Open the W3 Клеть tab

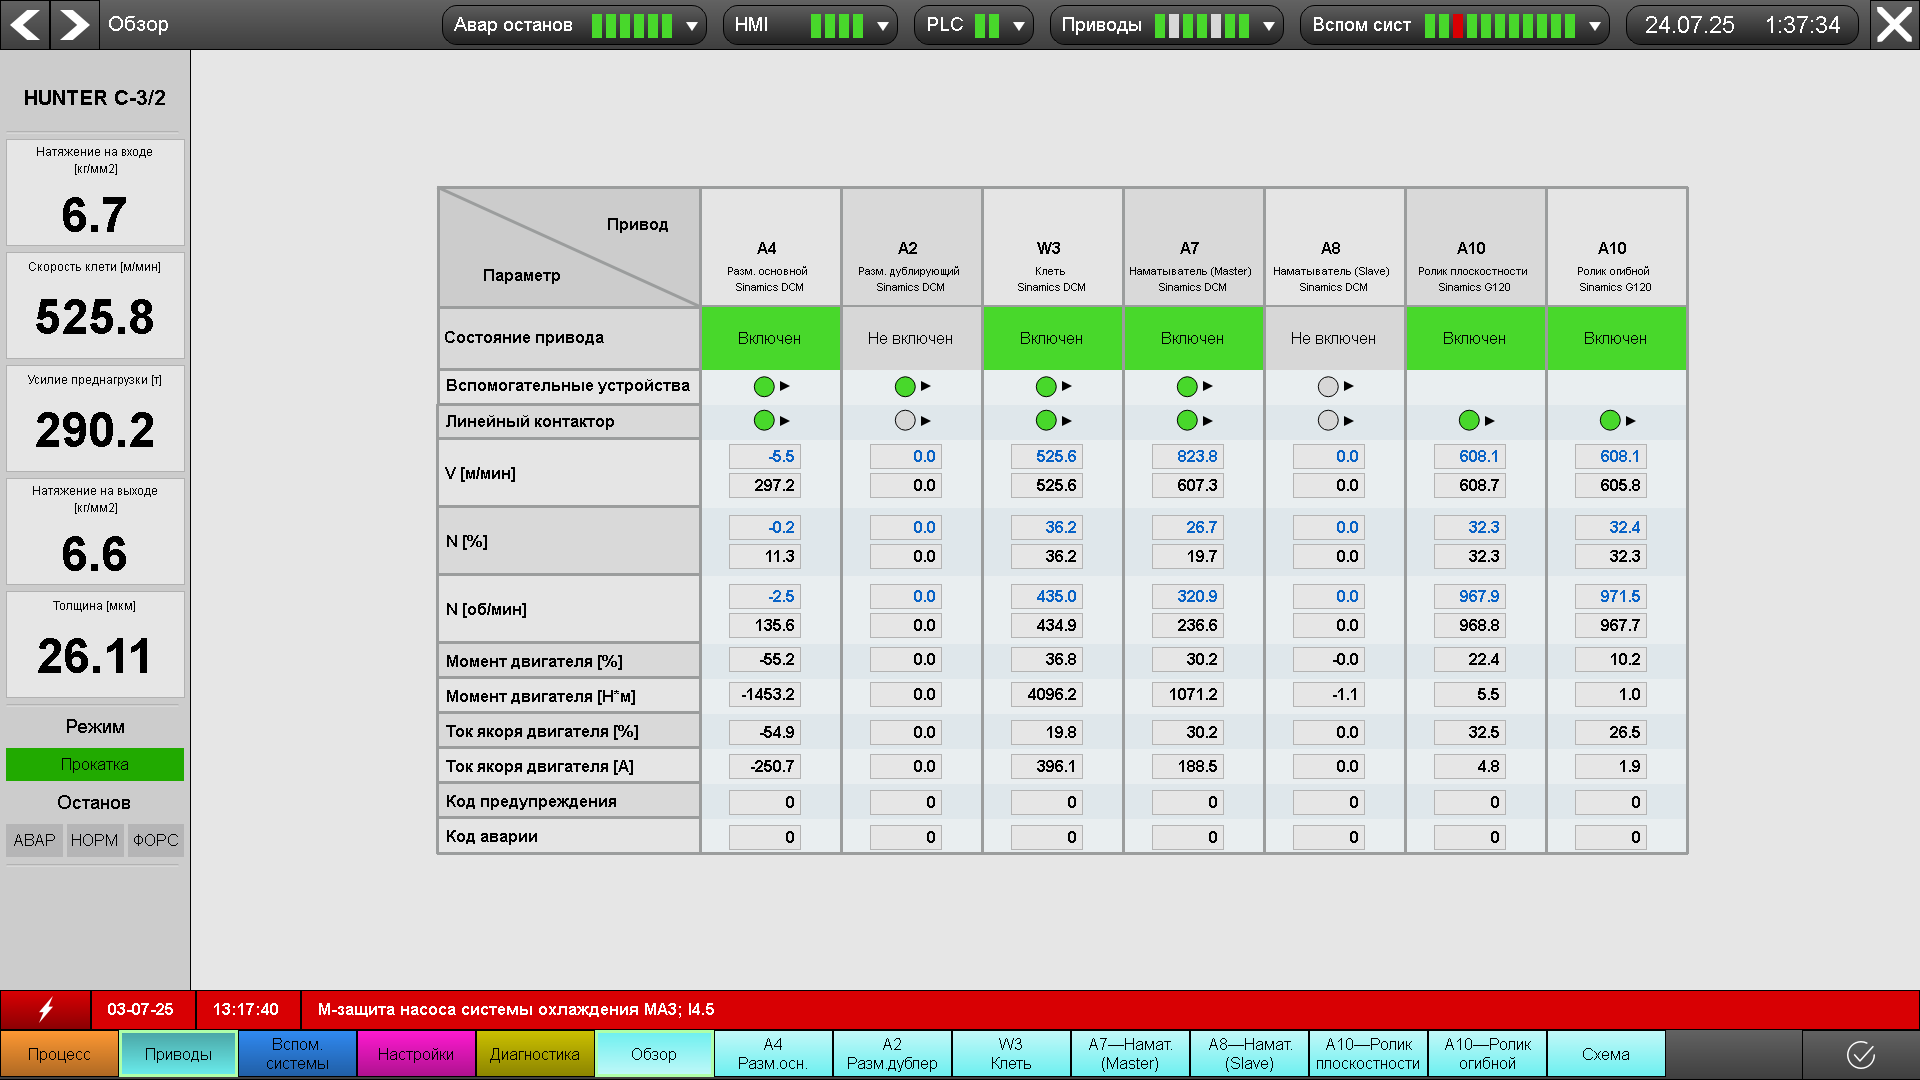[x=1011, y=1054]
